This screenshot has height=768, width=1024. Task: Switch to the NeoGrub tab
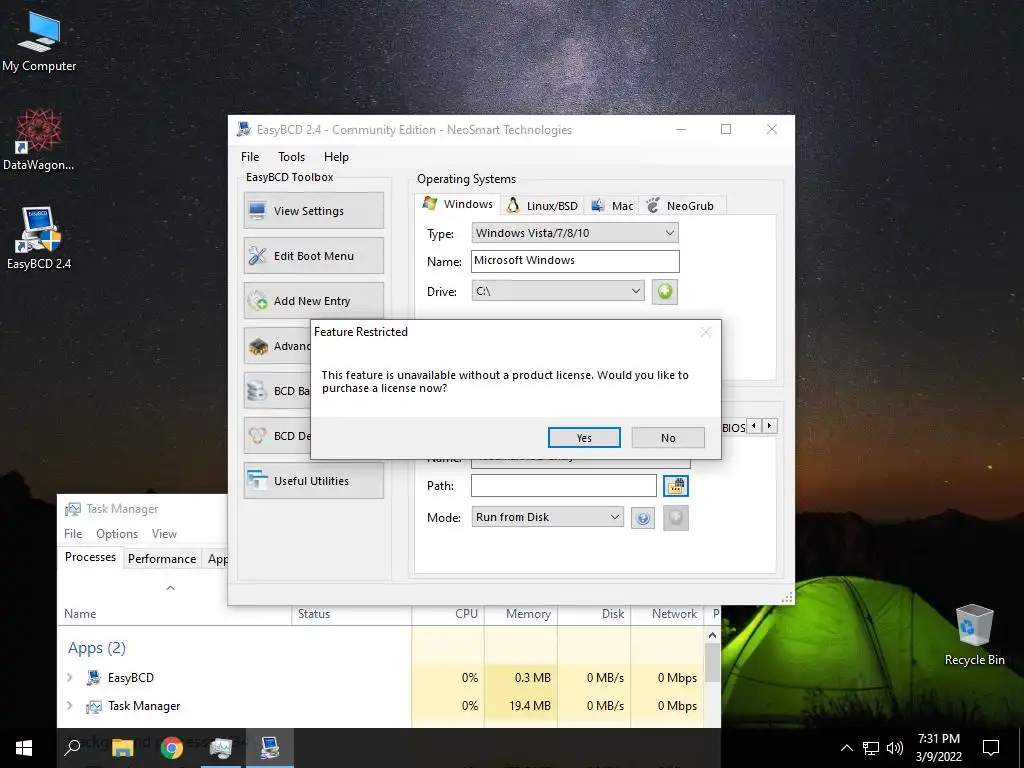click(680, 206)
